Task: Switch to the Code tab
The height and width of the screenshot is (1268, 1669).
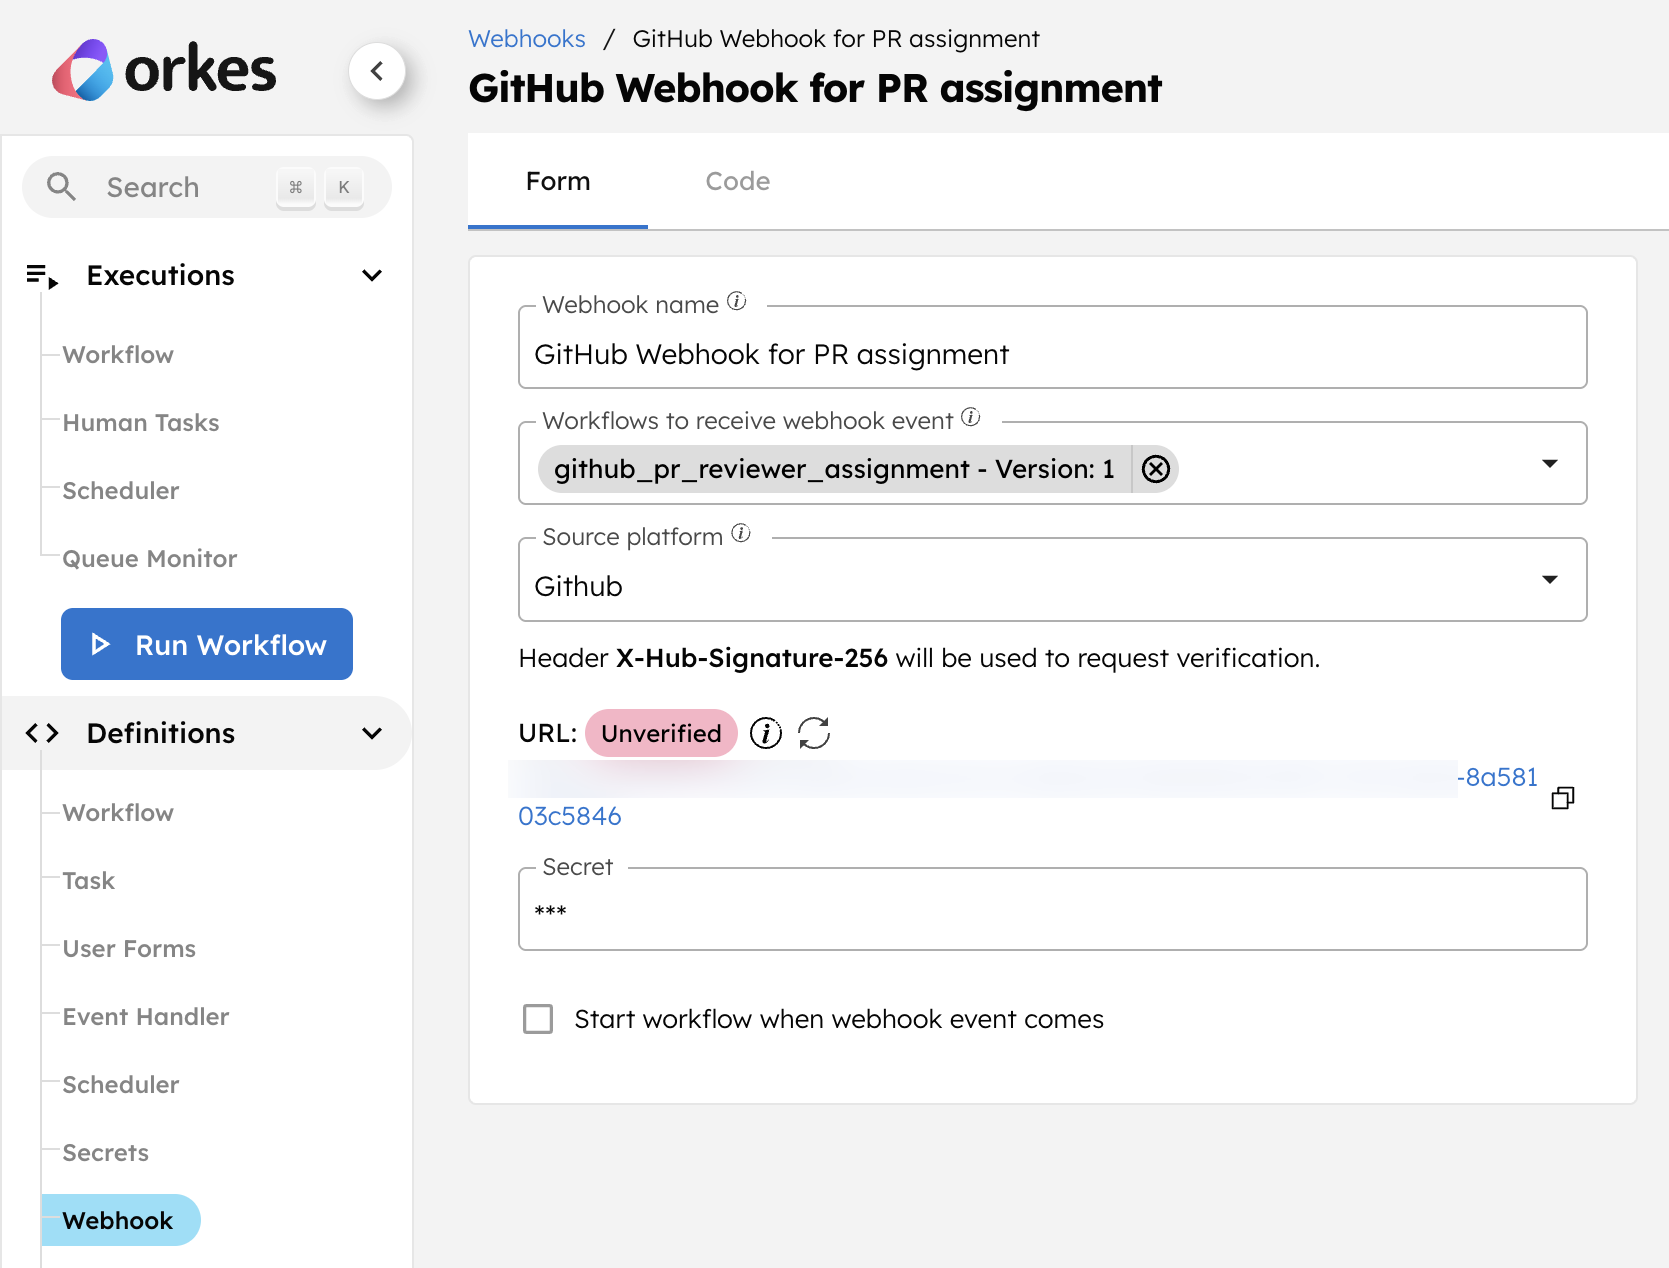Action: (737, 181)
